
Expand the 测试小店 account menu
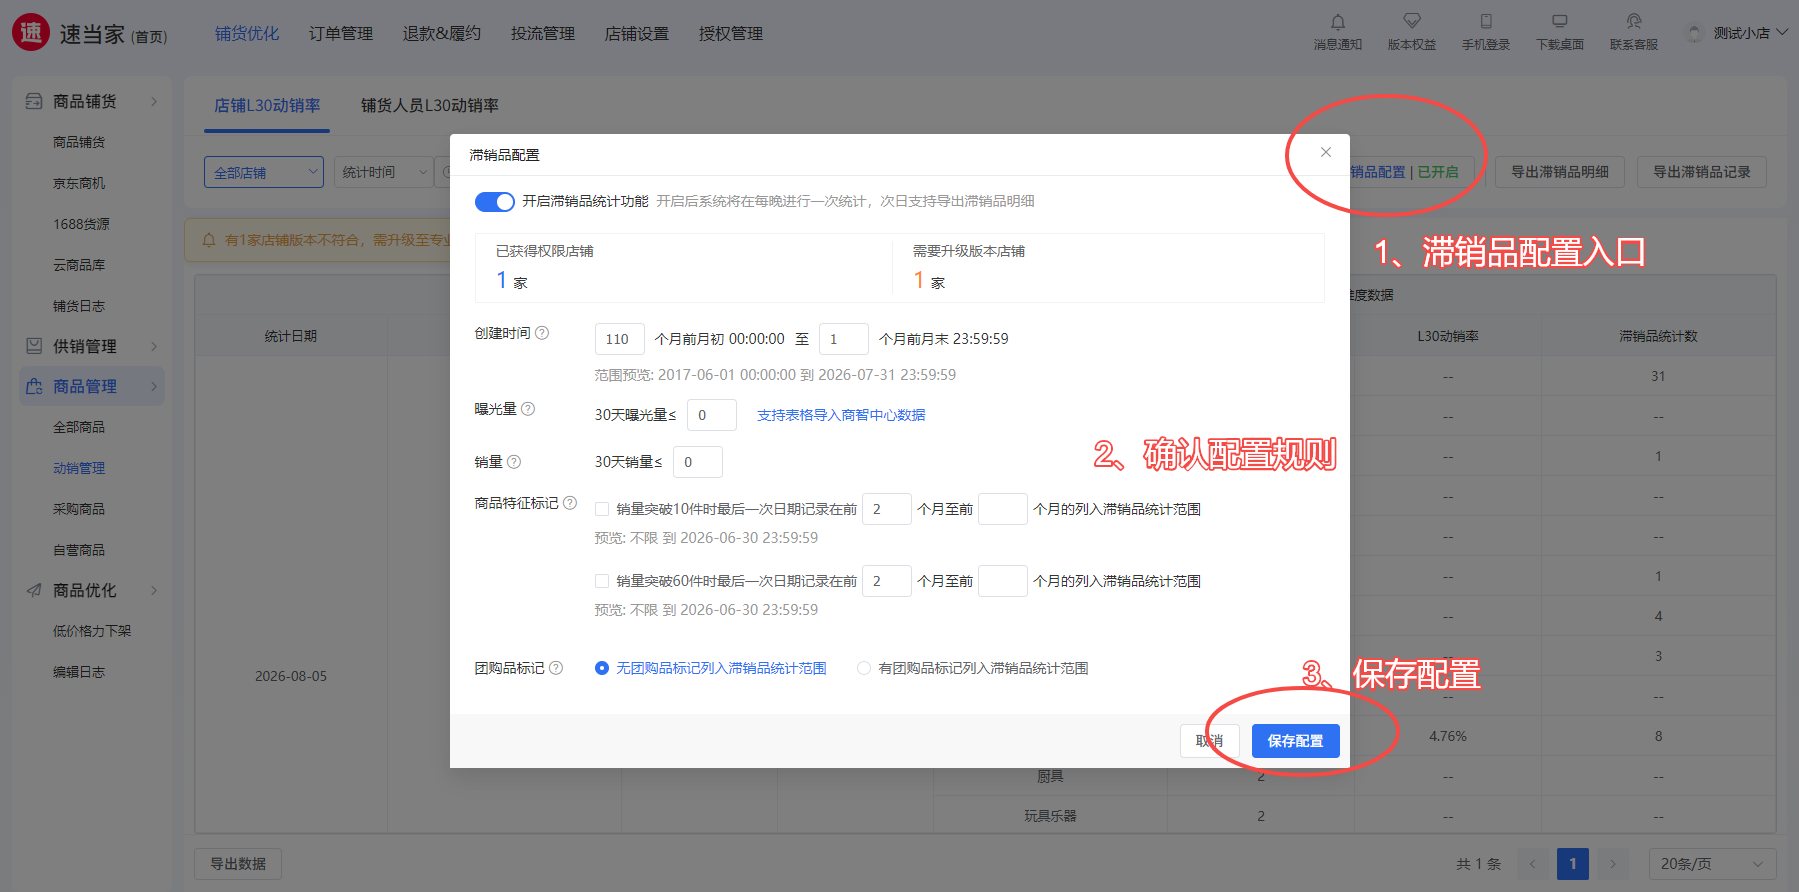coord(1750,33)
